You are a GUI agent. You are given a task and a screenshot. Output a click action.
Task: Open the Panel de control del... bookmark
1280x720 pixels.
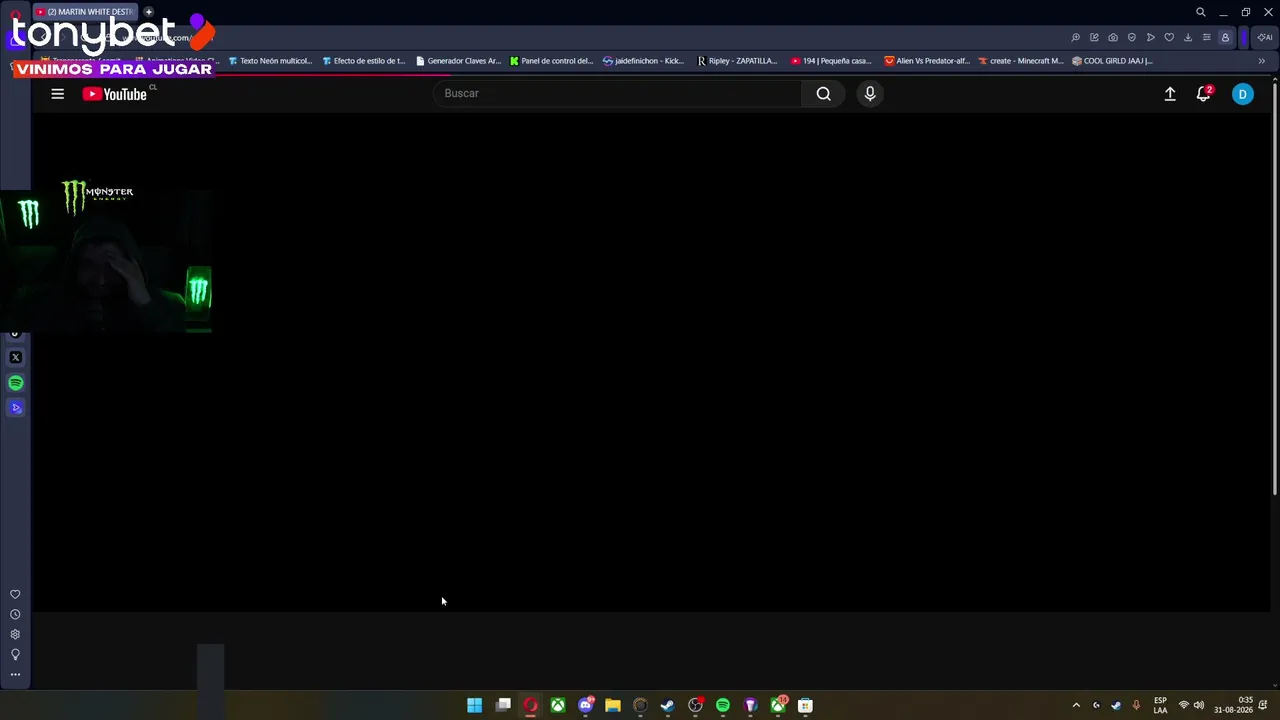tap(552, 61)
